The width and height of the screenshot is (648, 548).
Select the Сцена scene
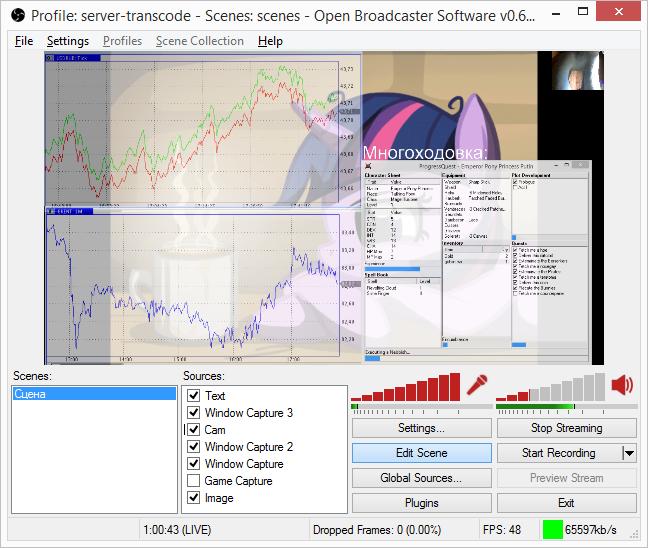(x=94, y=393)
